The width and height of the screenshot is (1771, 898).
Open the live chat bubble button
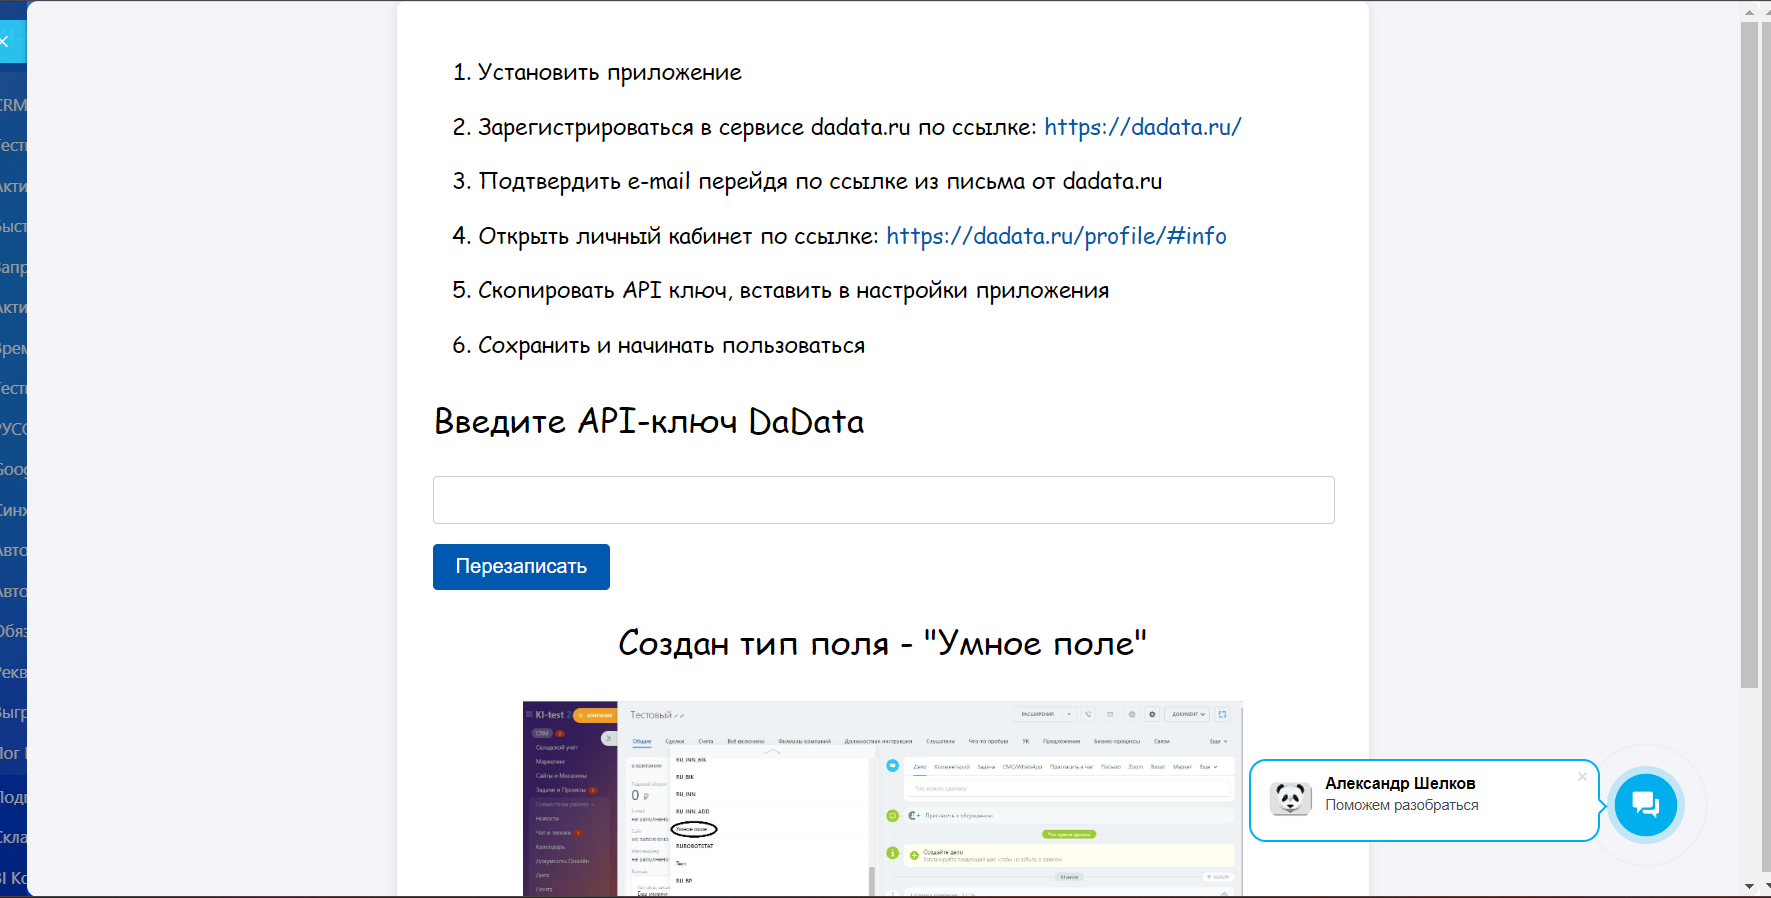tap(1645, 804)
